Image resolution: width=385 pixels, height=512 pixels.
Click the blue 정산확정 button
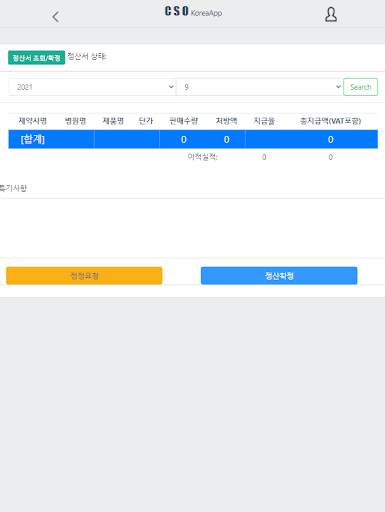(x=279, y=276)
